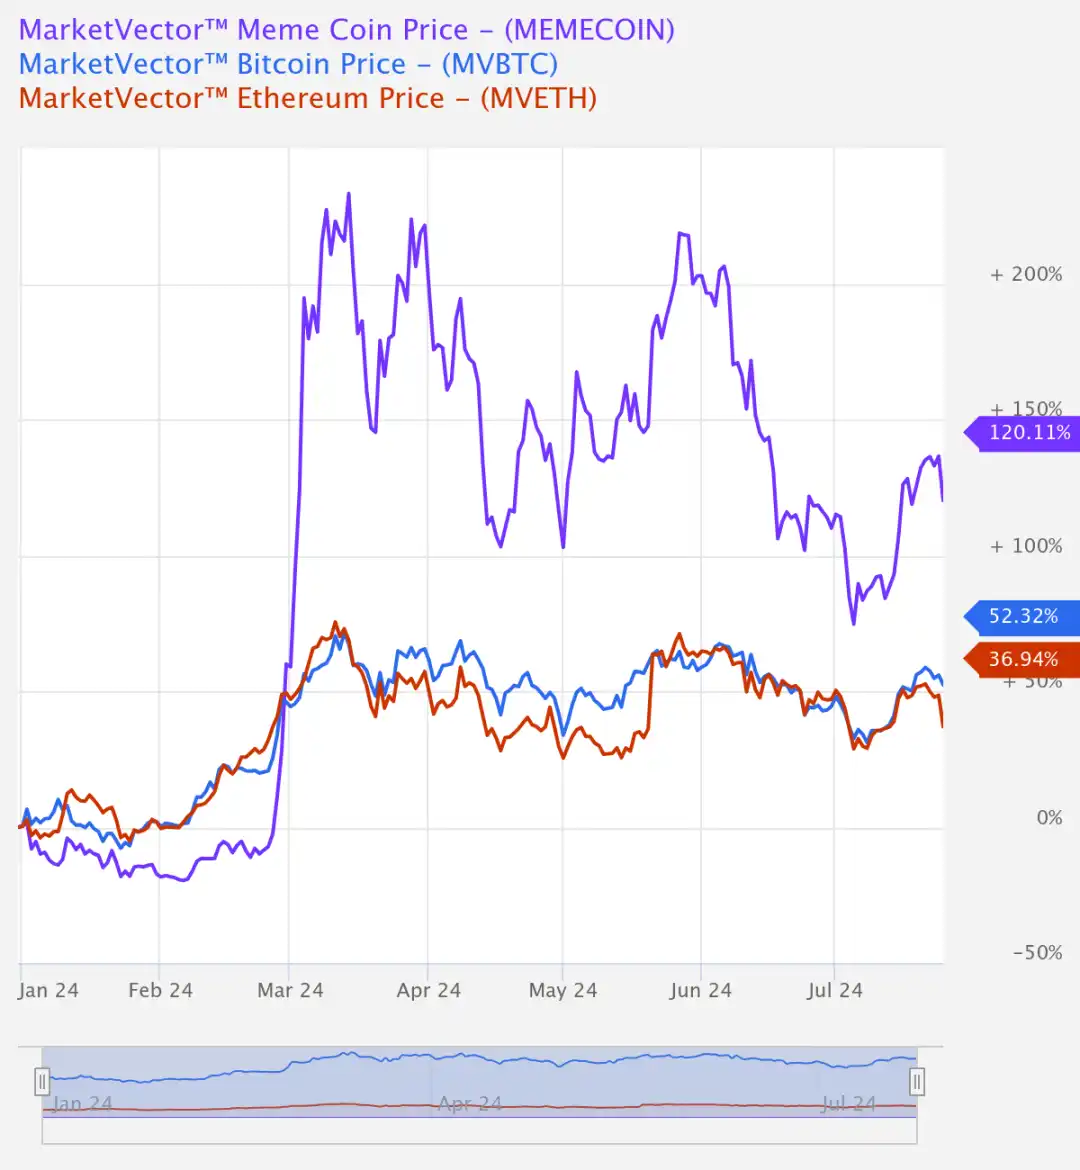The width and height of the screenshot is (1080, 1170).
Task: Click the May 24 label on the main x-axis
Action: (x=563, y=990)
